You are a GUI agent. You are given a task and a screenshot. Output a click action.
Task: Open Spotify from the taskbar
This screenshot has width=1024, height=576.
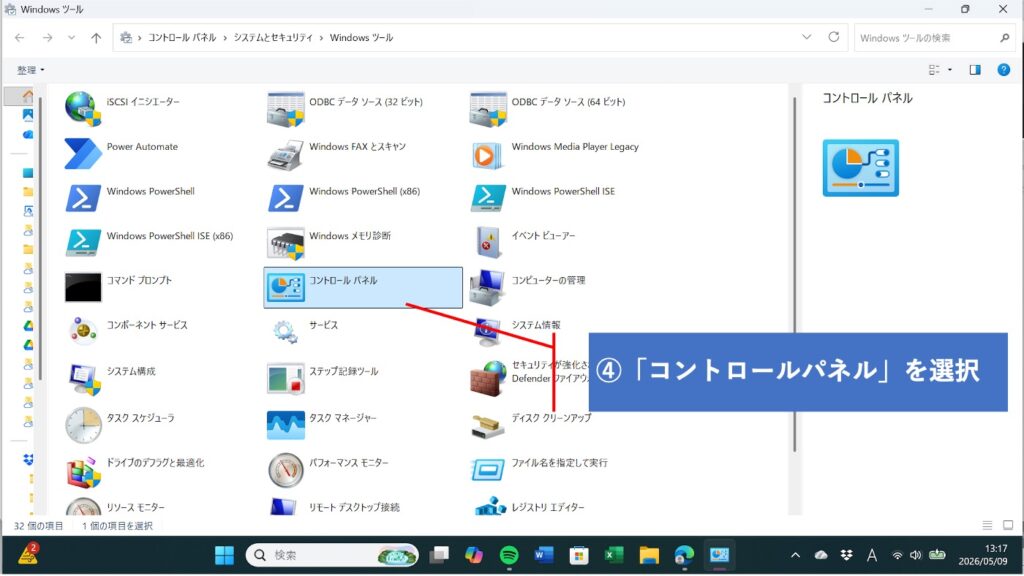(x=509, y=556)
